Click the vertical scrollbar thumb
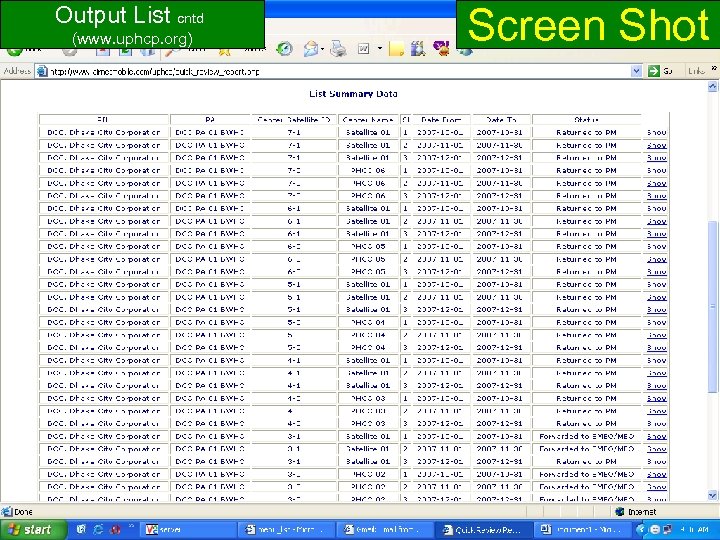 click(x=713, y=307)
